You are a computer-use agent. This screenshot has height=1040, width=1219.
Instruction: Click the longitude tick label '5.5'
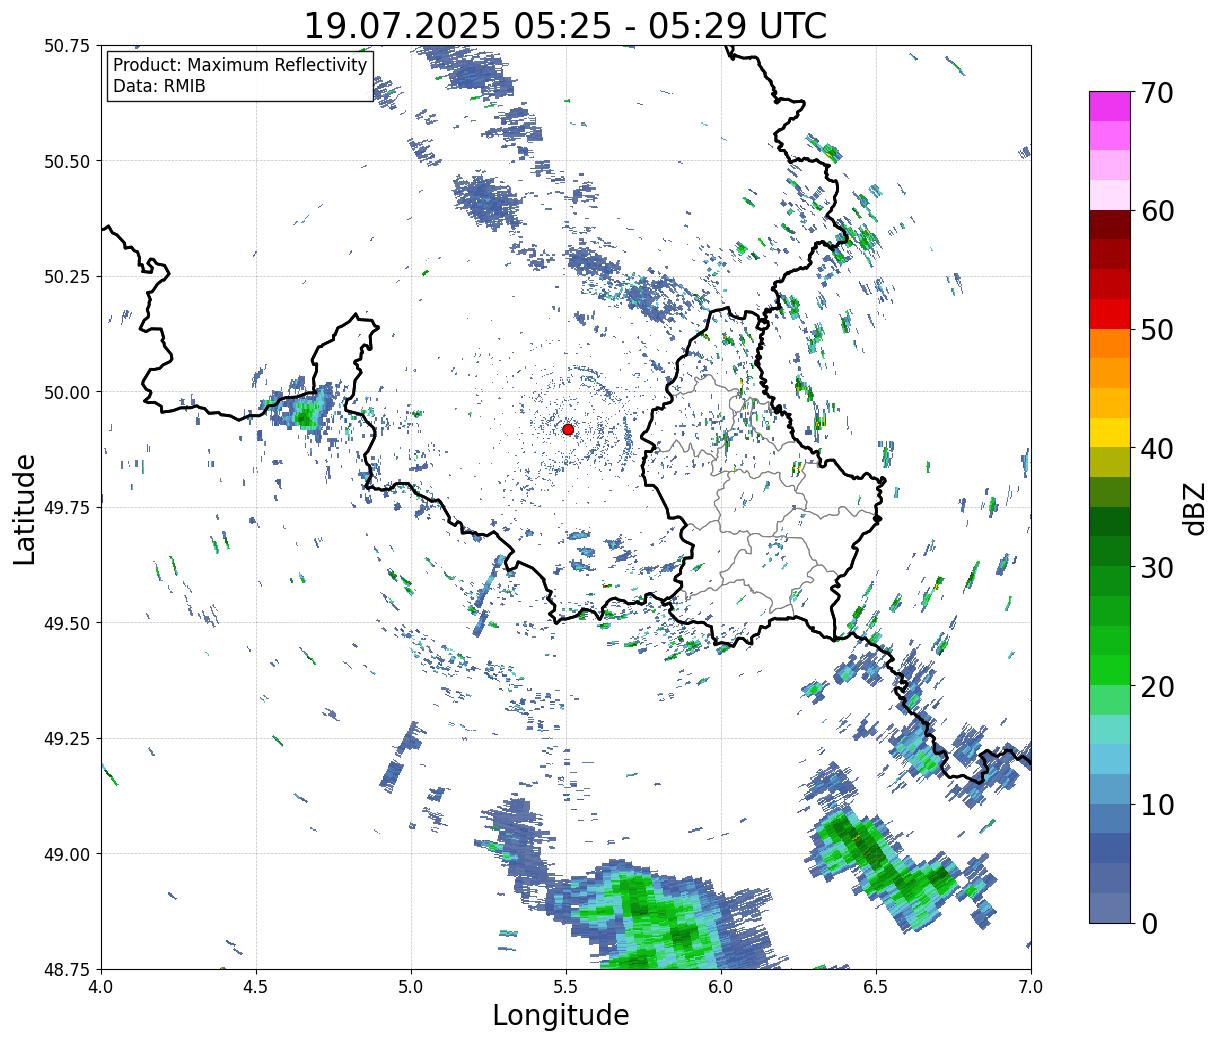(x=566, y=987)
